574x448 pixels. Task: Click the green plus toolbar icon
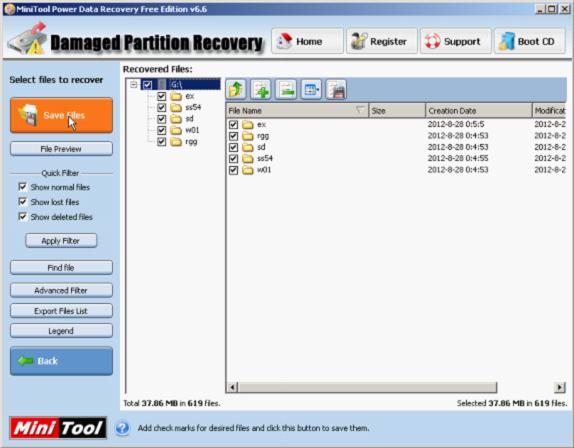(261, 90)
